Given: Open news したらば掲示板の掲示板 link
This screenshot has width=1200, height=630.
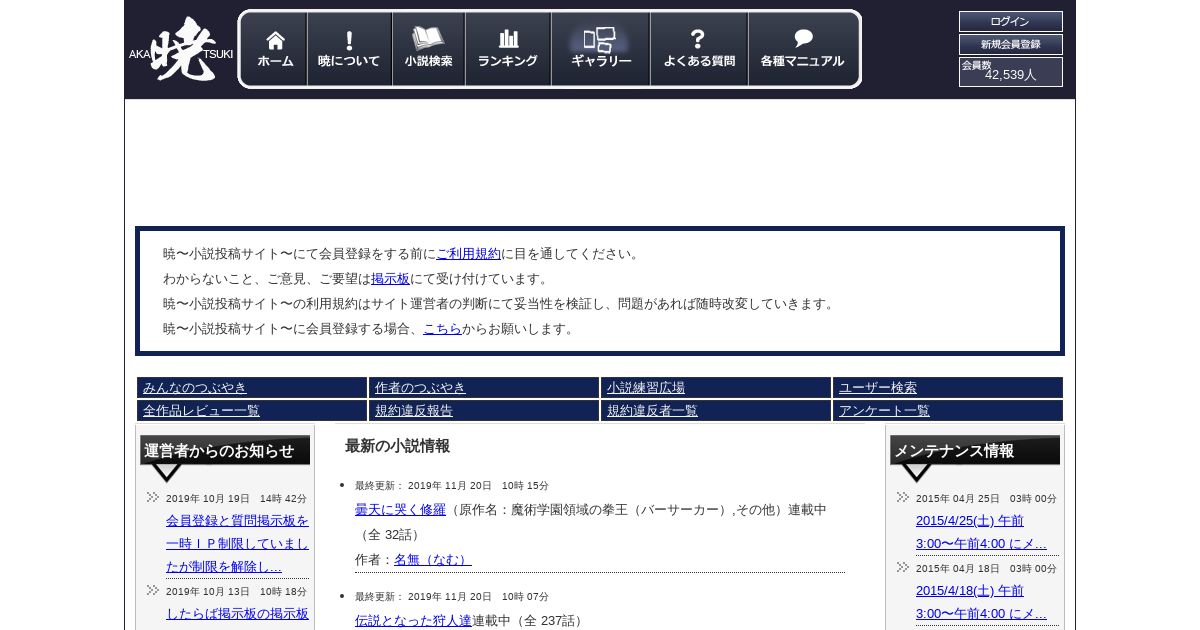Looking at the screenshot, I should [237, 614].
